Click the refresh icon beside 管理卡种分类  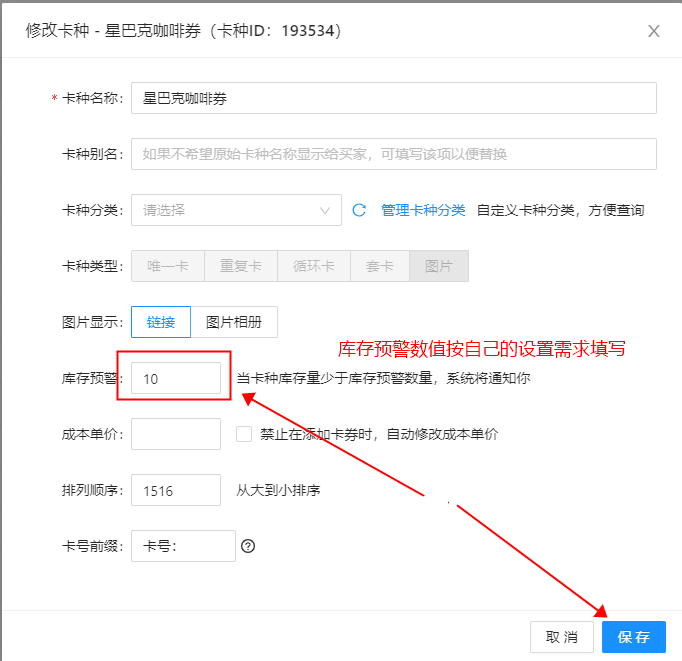point(359,210)
